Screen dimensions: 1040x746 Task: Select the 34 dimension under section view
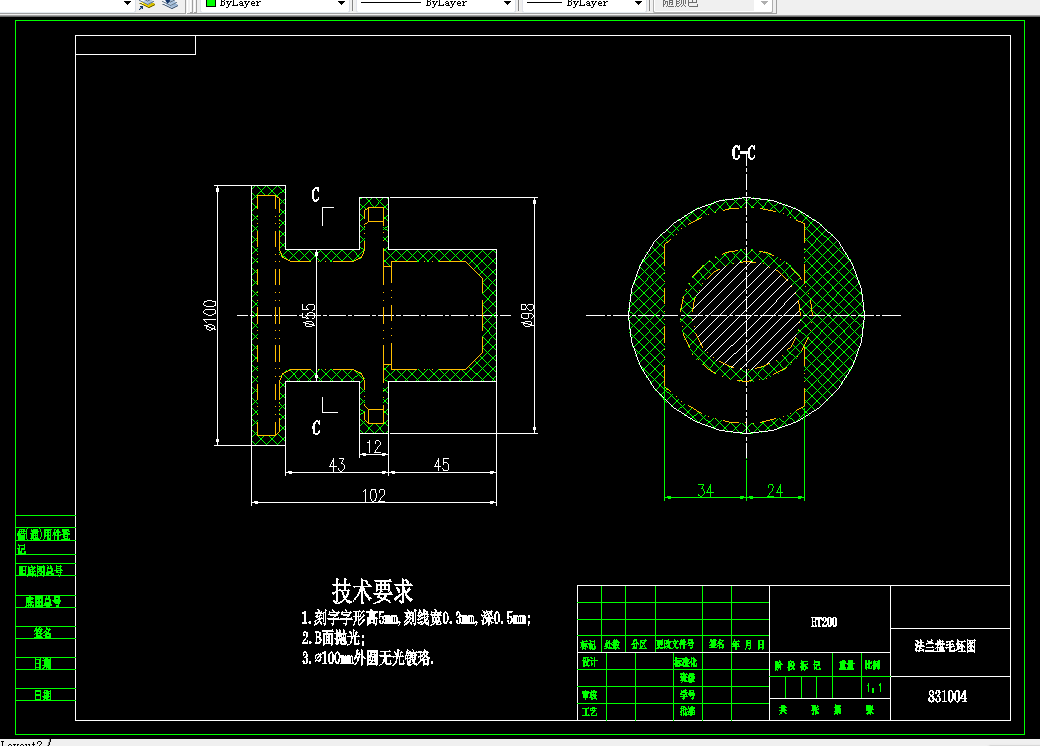coord(705,490)
